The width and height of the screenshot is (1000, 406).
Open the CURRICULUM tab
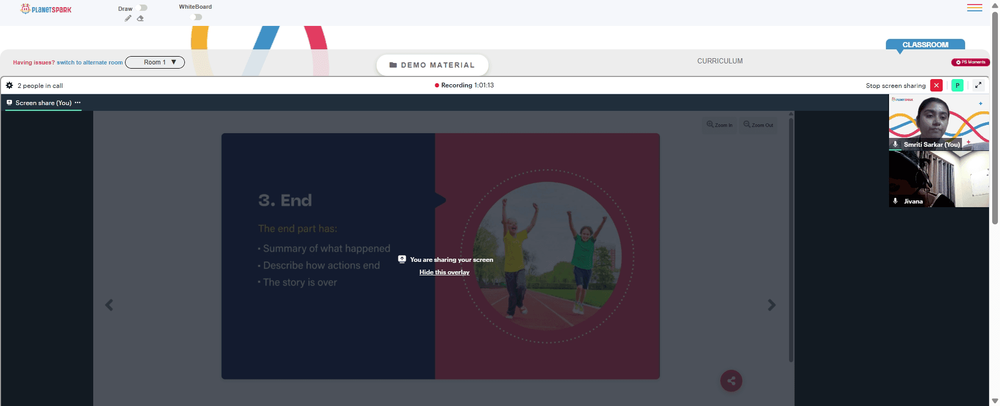[720, 61]
